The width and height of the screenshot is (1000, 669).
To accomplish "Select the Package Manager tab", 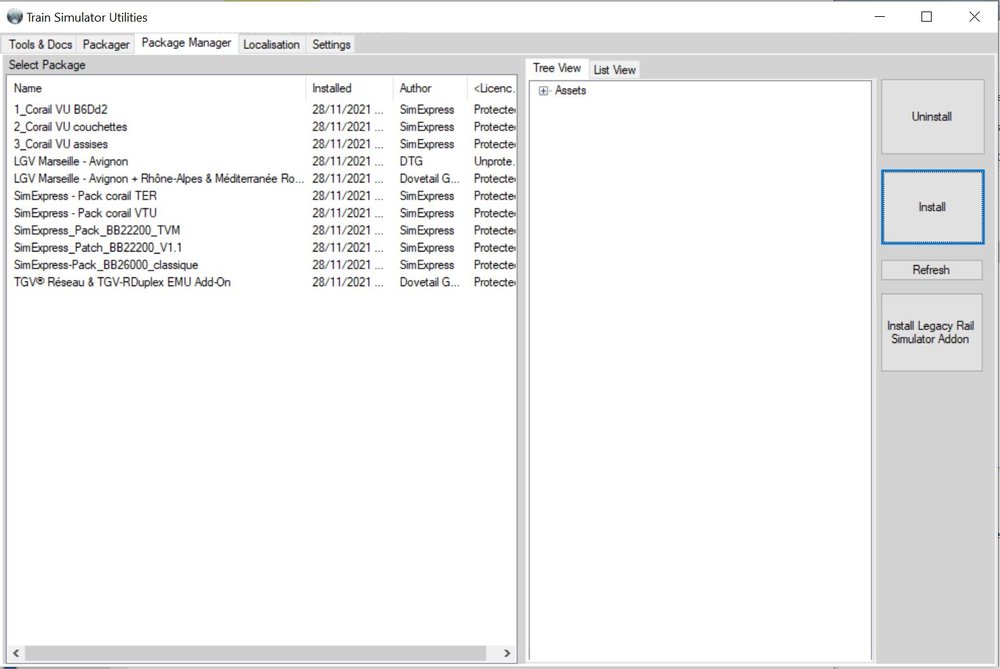I will (186, 43).
